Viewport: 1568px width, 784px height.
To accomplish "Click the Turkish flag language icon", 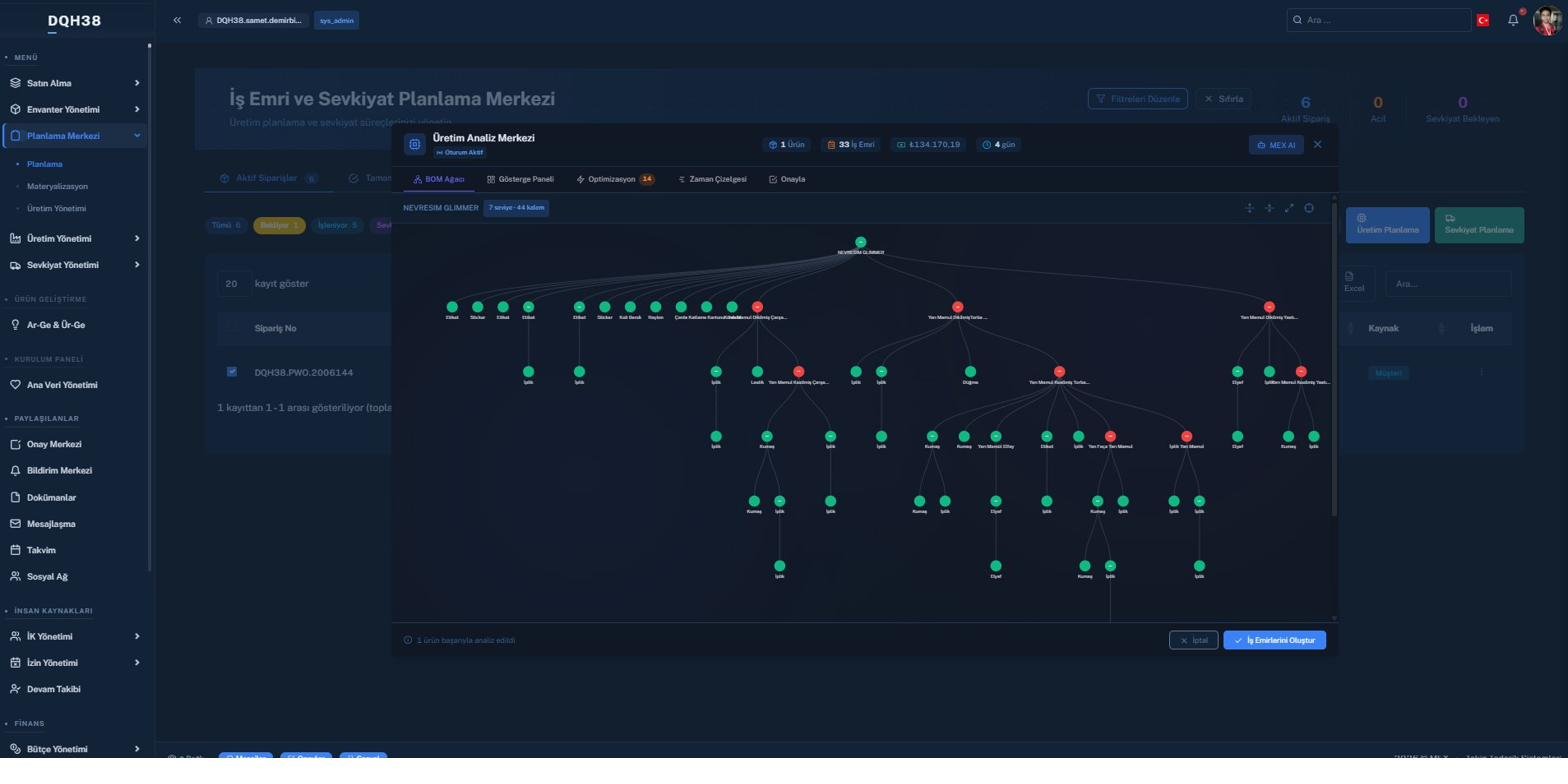I will (1483, 20).
